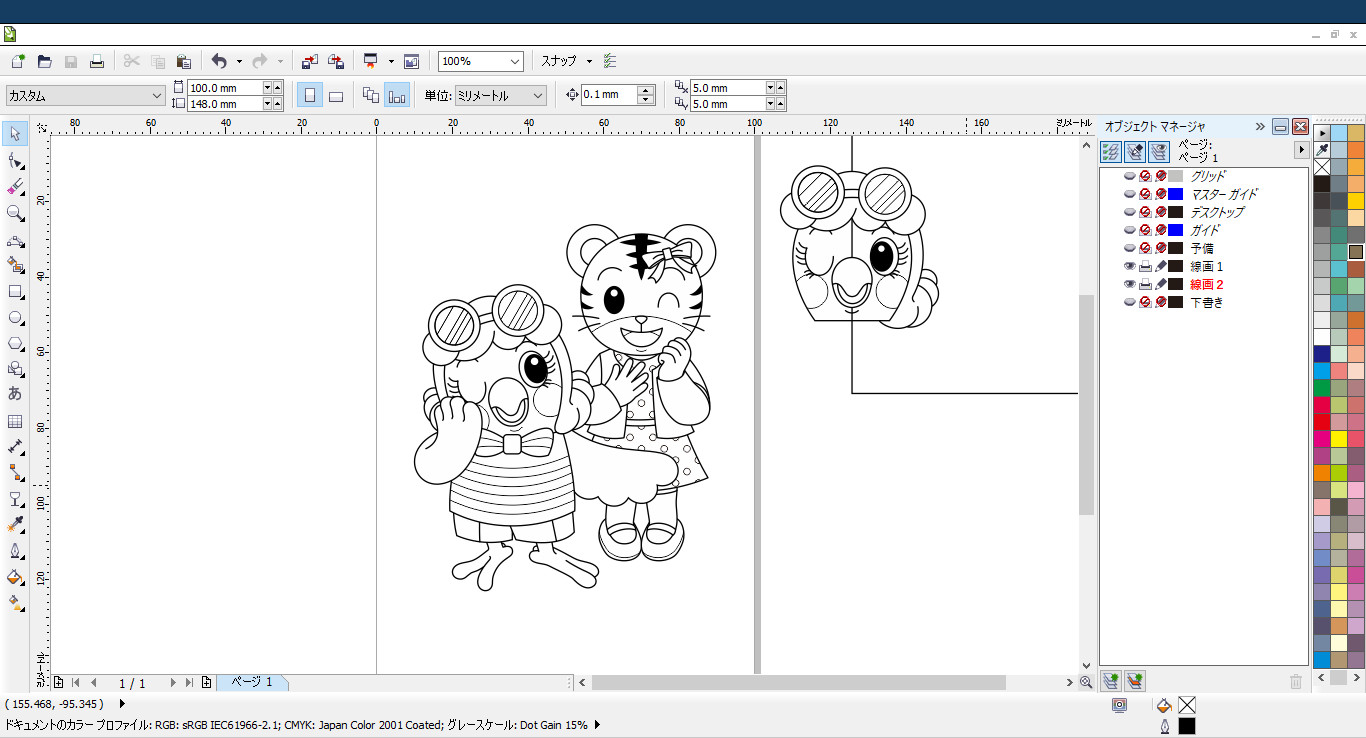This screenshot has height=738, width=1366.
Task: Set landscape page orientation
Action: (336, 96)
